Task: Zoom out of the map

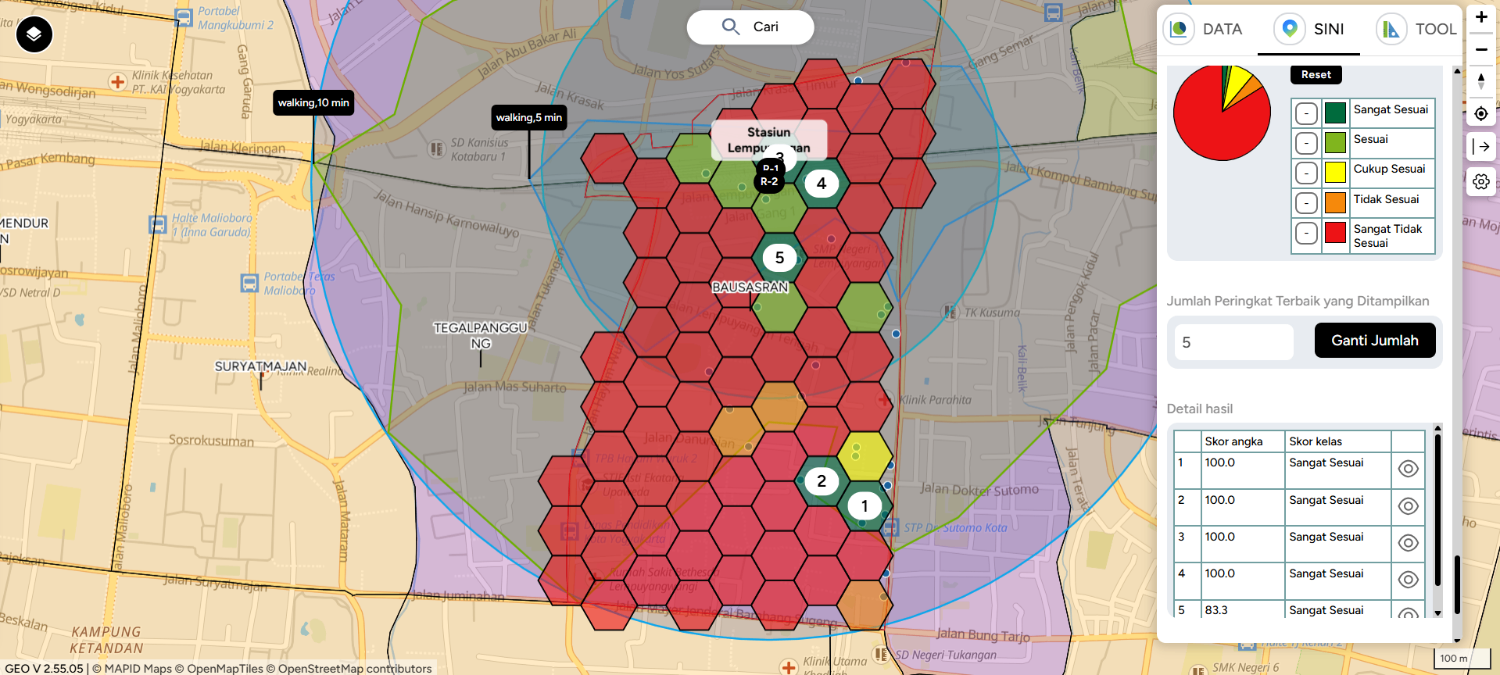Action: [x=1481, y=49]
